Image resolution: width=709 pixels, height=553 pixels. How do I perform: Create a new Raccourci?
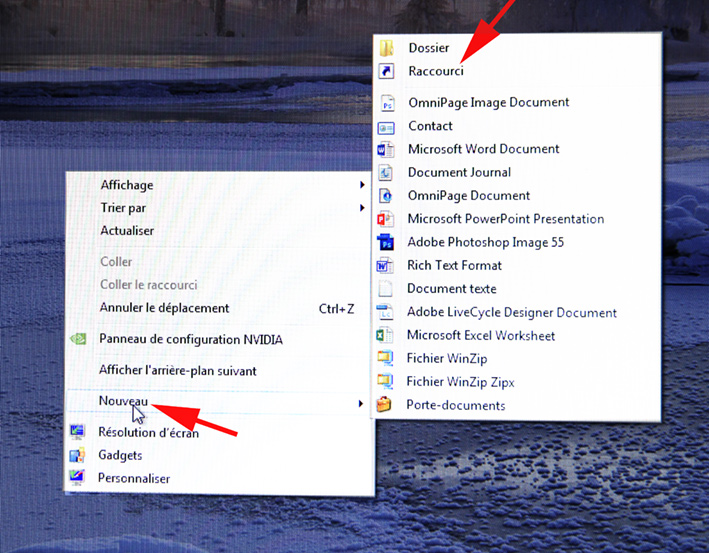(517, 71)
